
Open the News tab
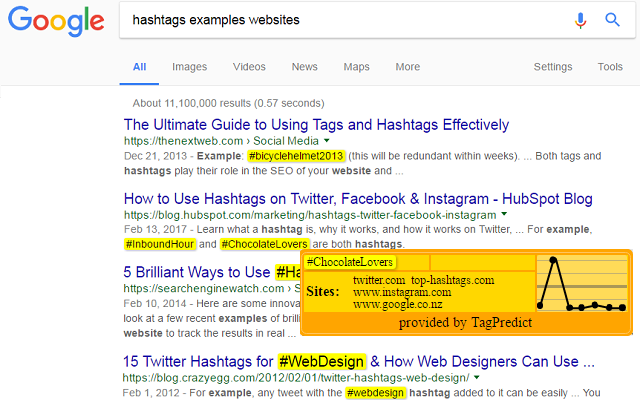pos(304,67)
